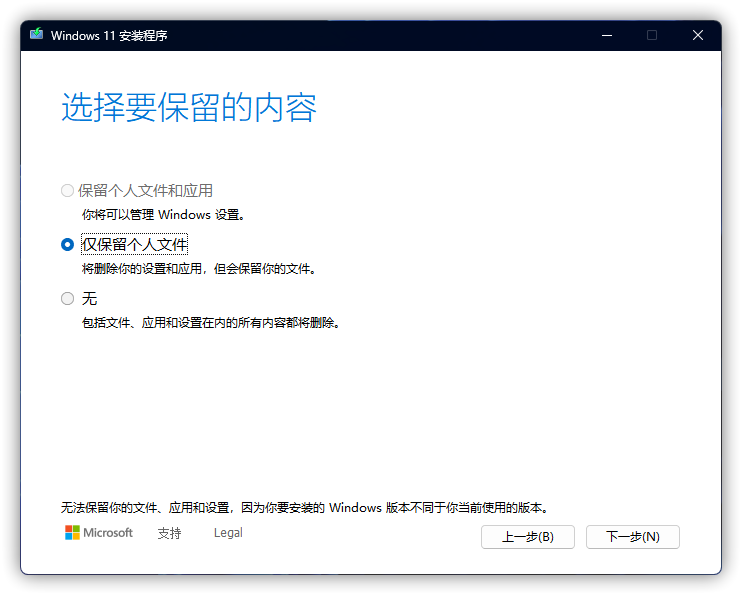The height and width of the screenshot is (595, 742).
Task: Click the 保留个人文件和应用 label text
Action: [x=146, y=190]
